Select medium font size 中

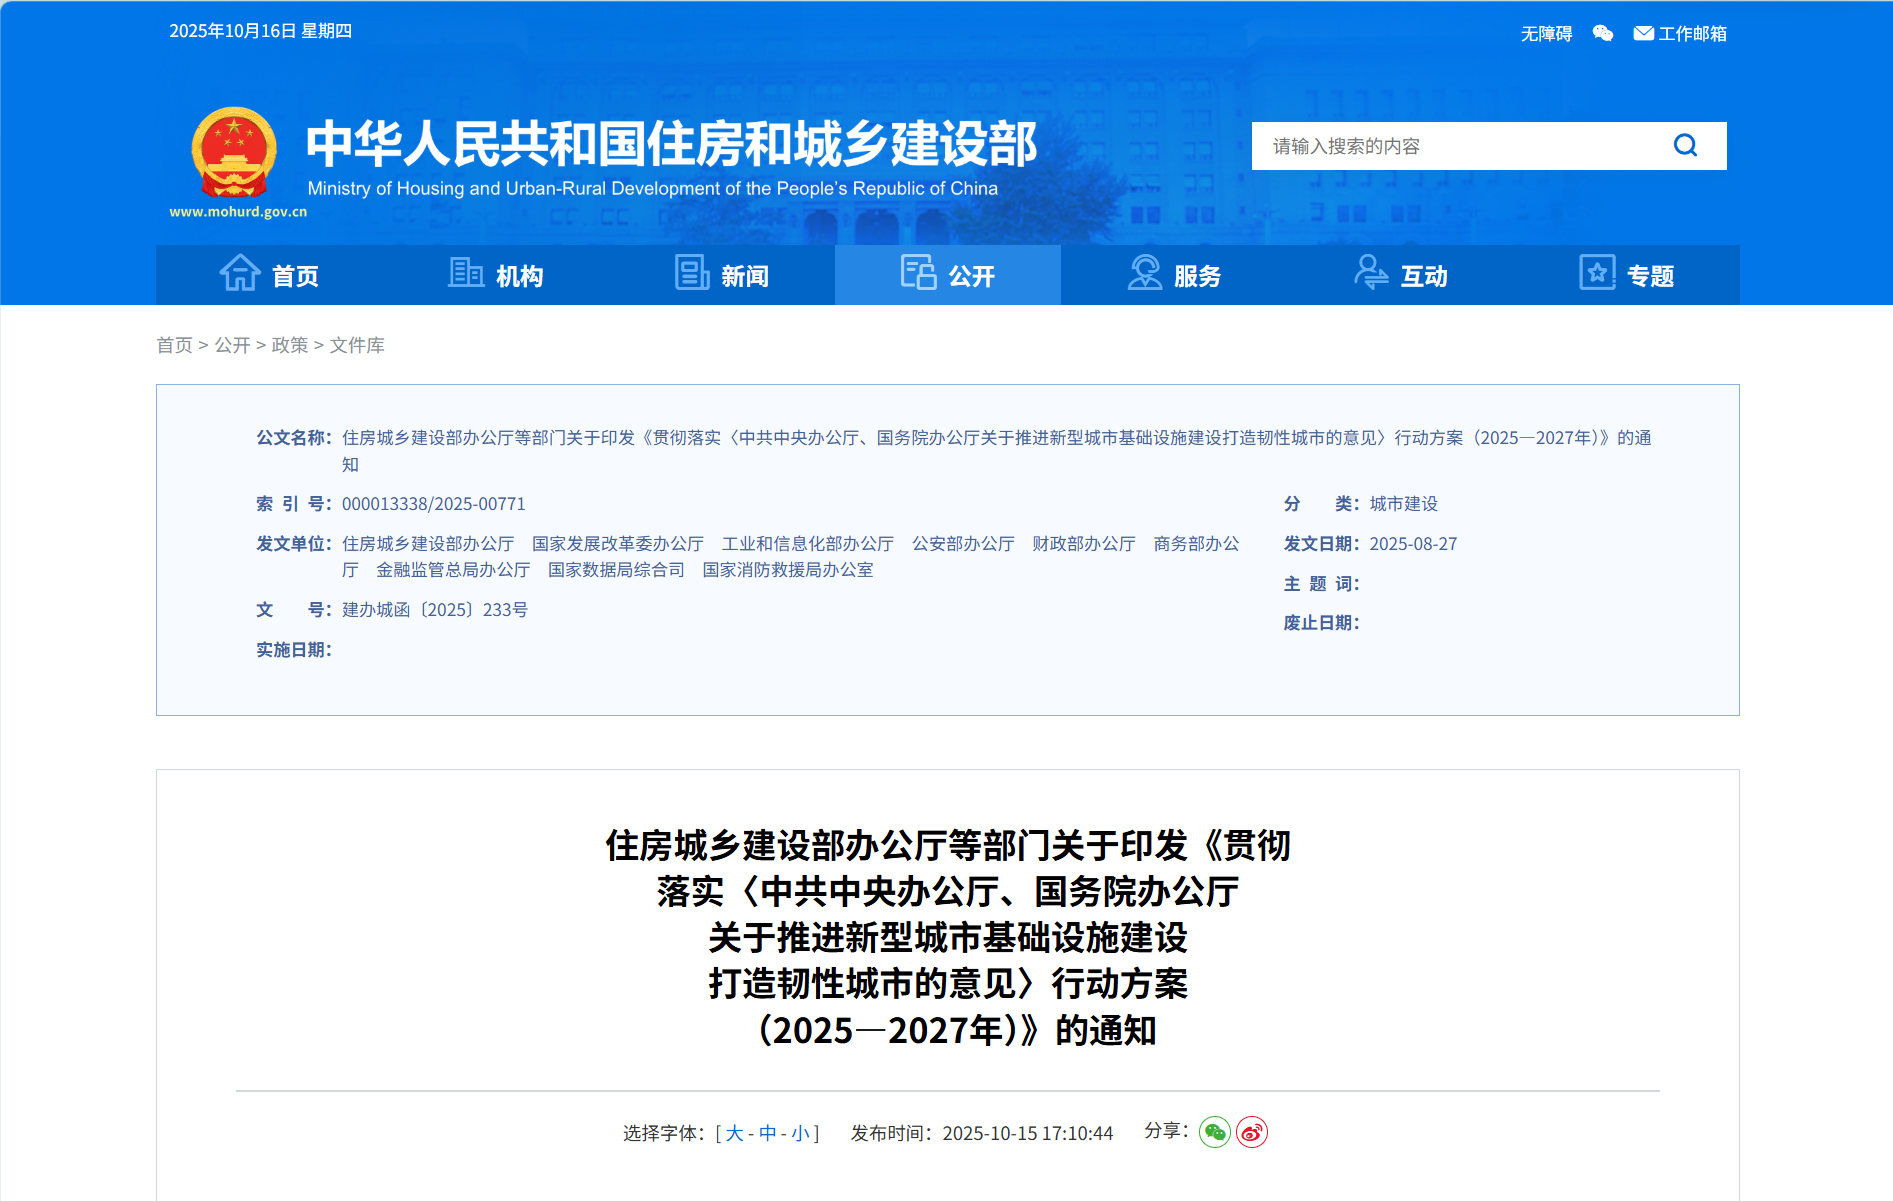[767, 1133]
